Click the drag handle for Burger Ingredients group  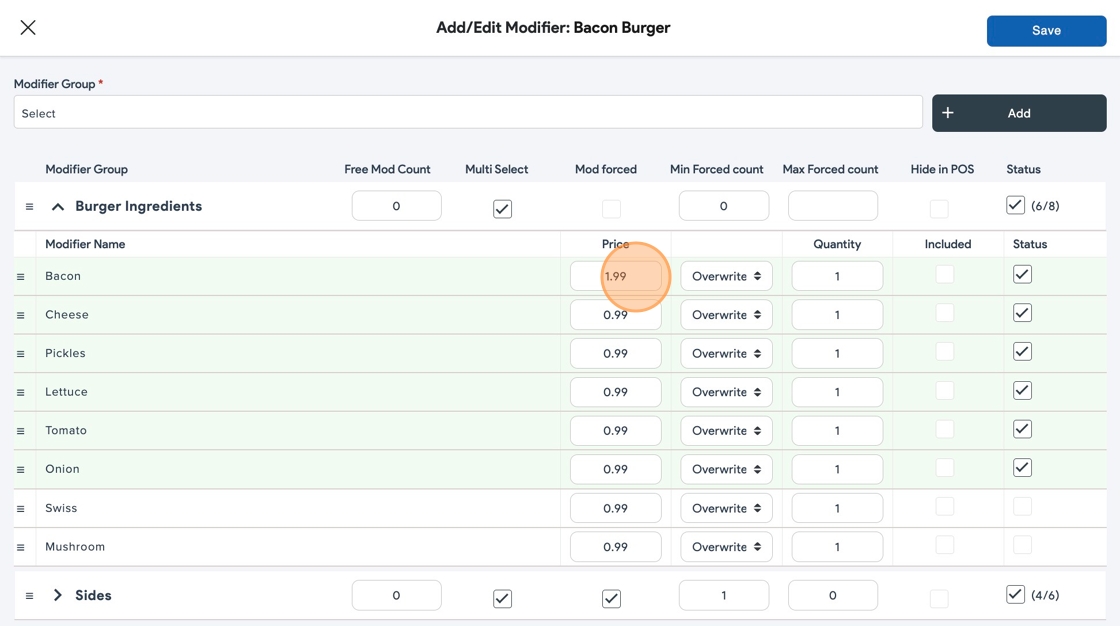point(29,207)
